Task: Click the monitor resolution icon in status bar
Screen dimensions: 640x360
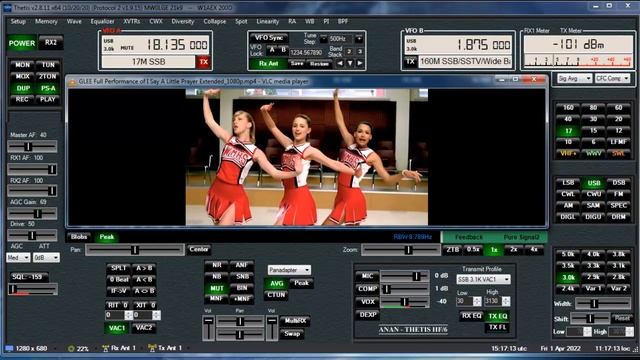Action: tap(9, 349)
